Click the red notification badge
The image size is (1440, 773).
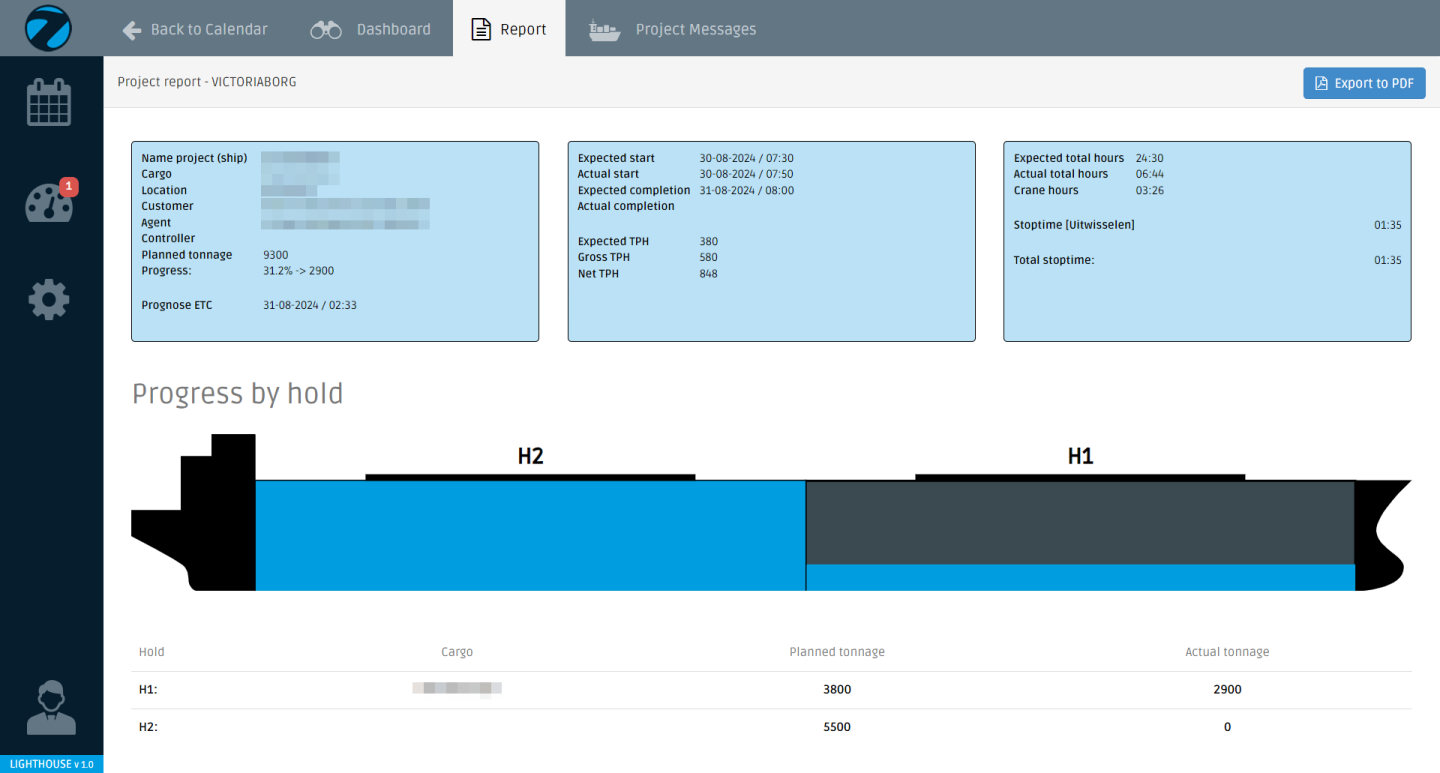click(68, 186)
